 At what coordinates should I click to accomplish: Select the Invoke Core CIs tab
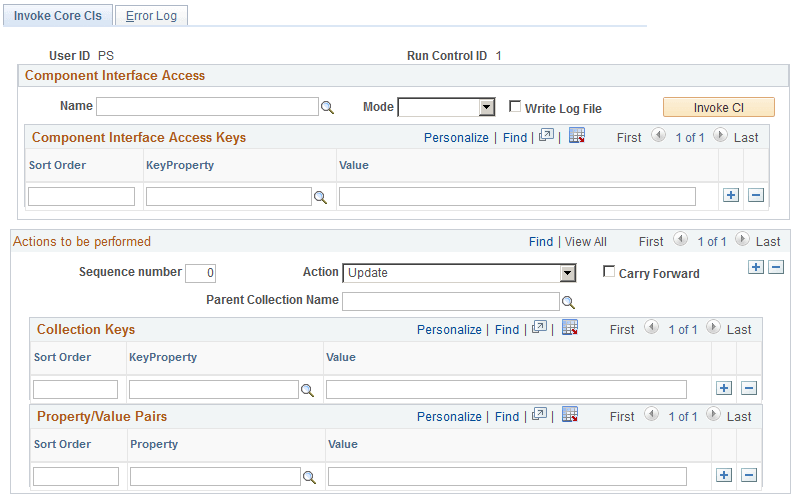[57, 16]
